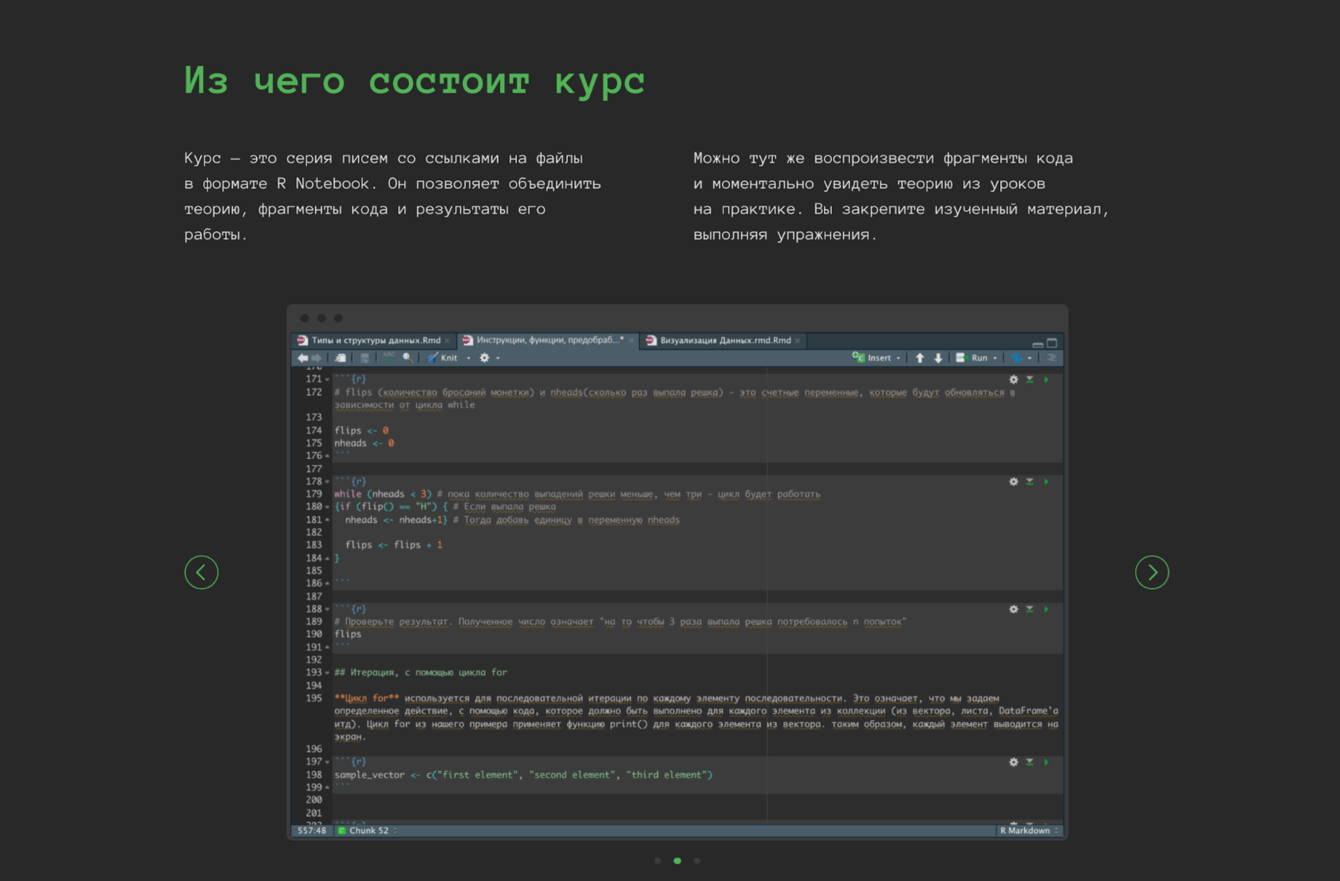Collapse the code chunk at line 171
The image size is (1340, 881).
[327, 380]
